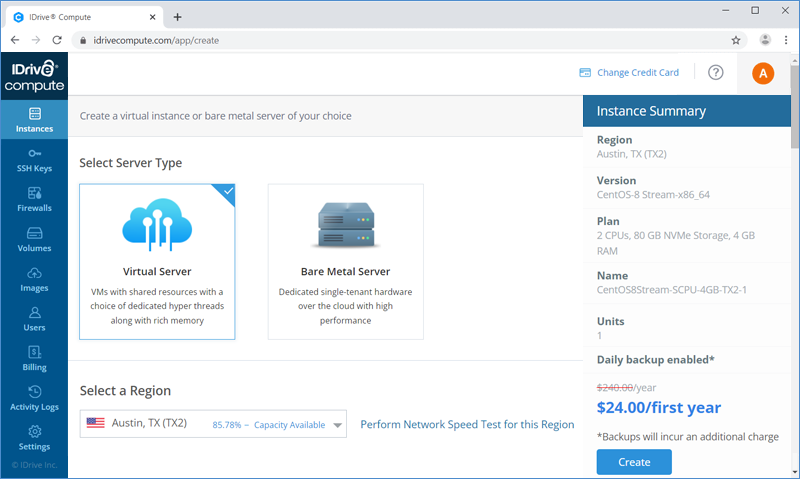Click the credit card icon
Viewport: 800px width, 479px height.
(585, 72)
